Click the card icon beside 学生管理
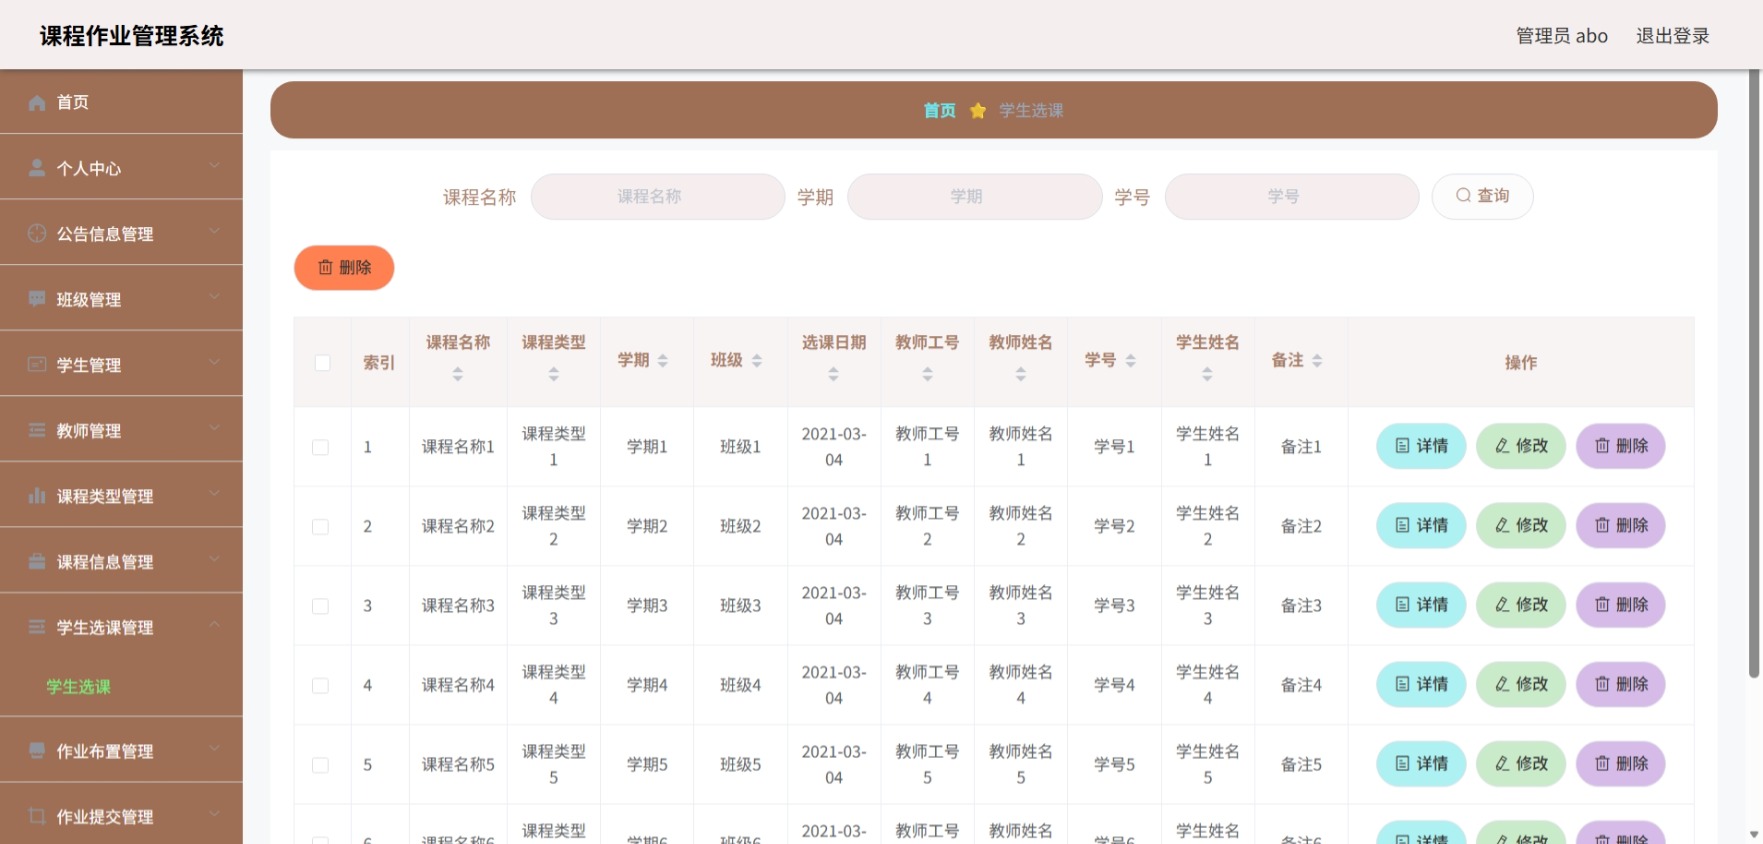The height and width of the screenshot is (844, 1763). click(37, 365)
